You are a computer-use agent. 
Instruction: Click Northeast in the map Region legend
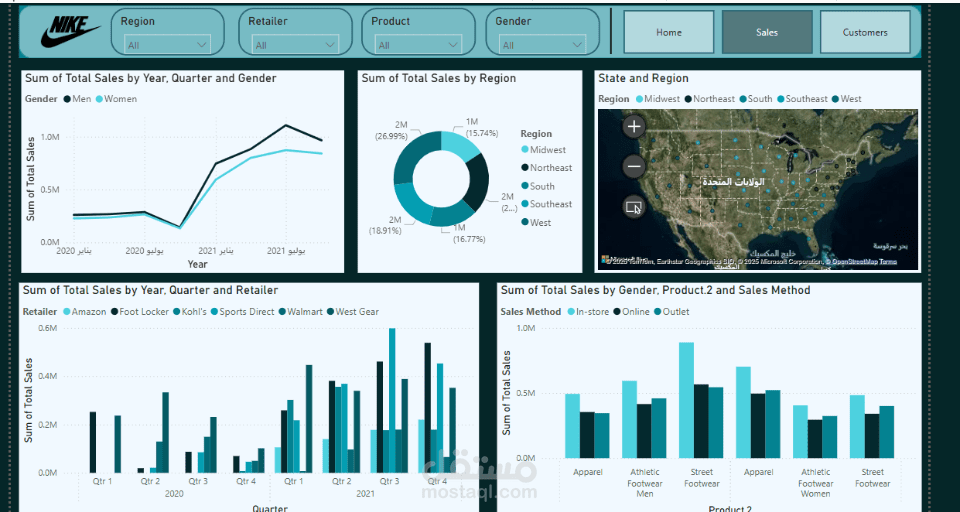coord(710,99)
